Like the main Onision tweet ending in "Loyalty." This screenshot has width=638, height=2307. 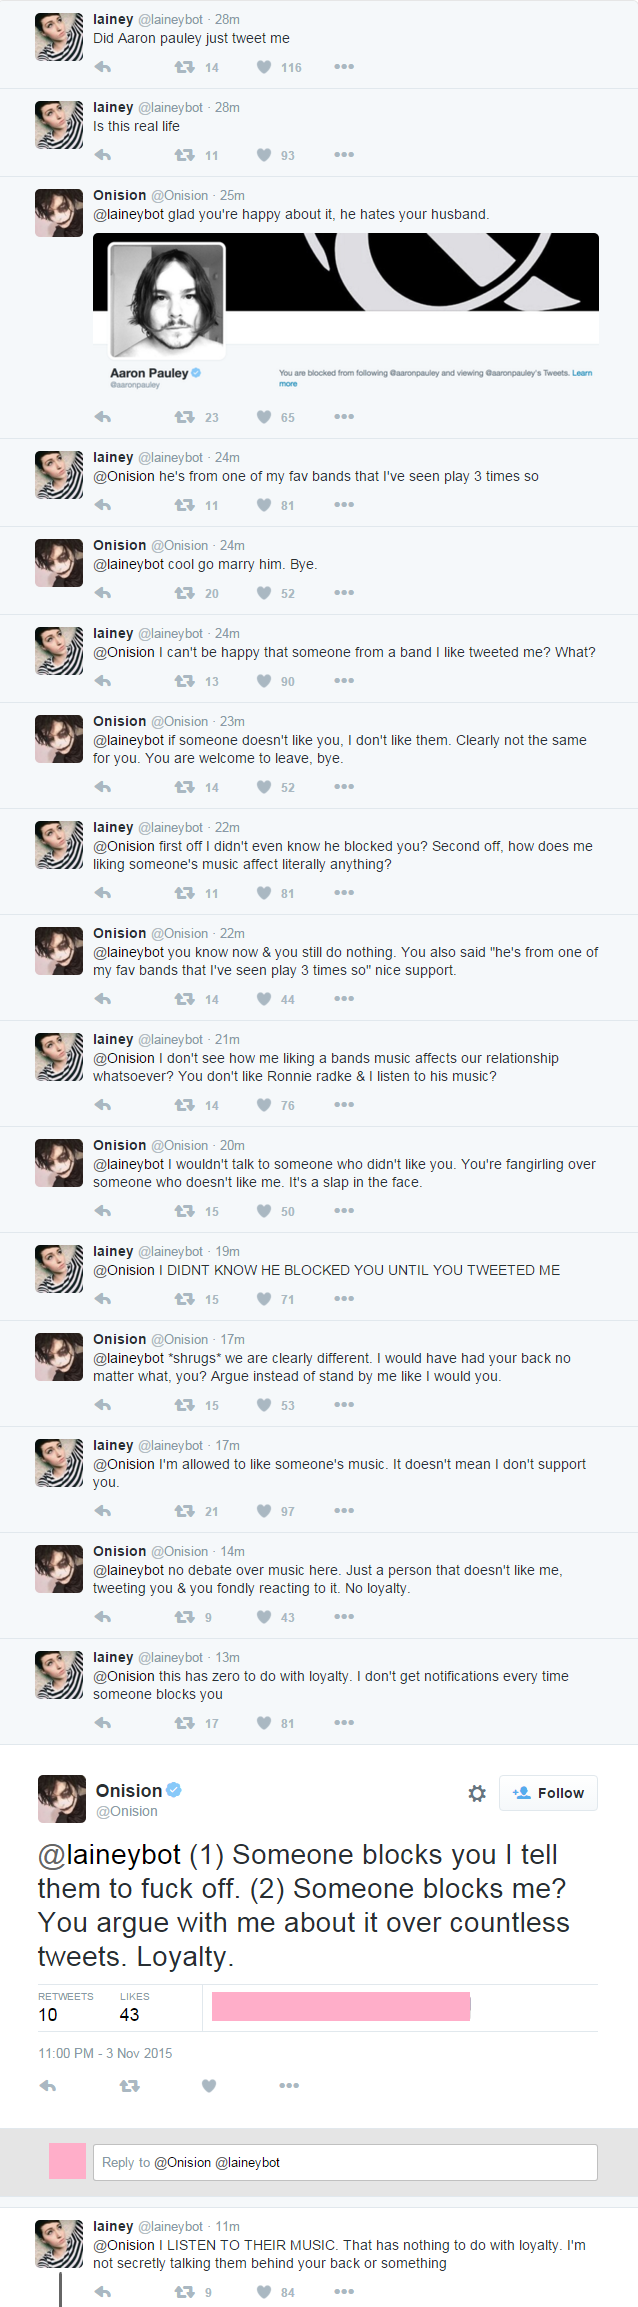coord(209,2085)
